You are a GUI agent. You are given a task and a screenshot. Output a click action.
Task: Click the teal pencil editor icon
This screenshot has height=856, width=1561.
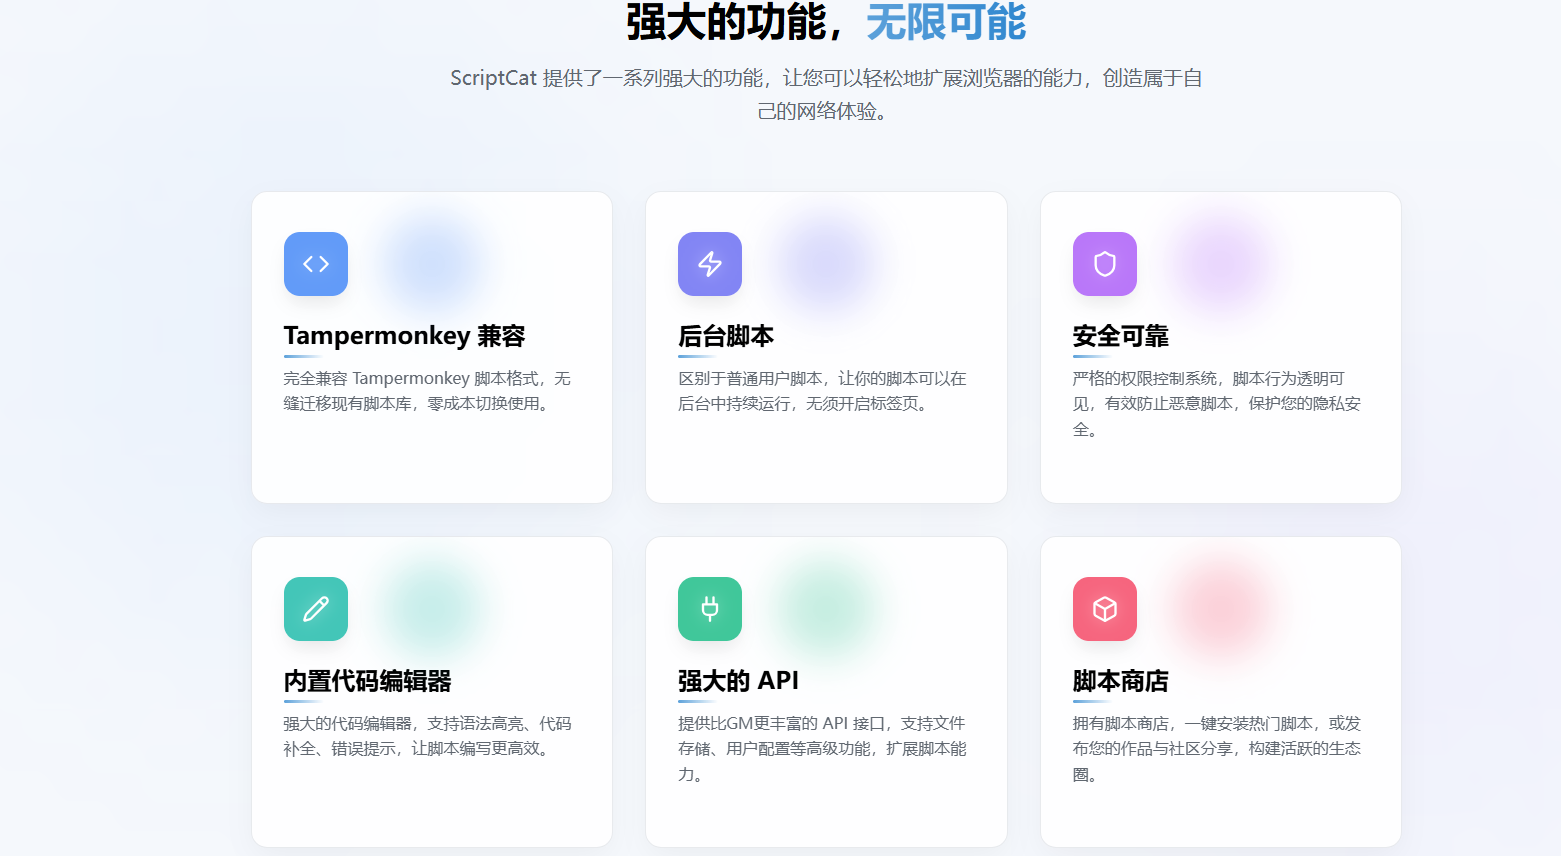click(316, 609)
